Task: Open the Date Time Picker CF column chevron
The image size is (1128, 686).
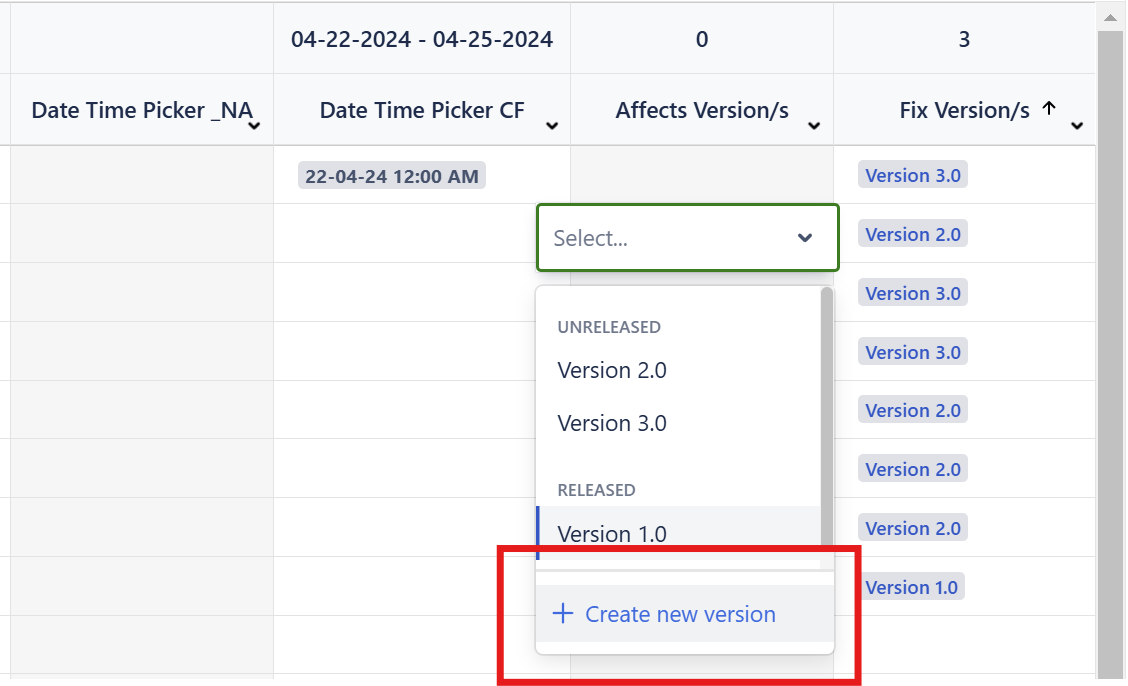Action: pos(552,126)
